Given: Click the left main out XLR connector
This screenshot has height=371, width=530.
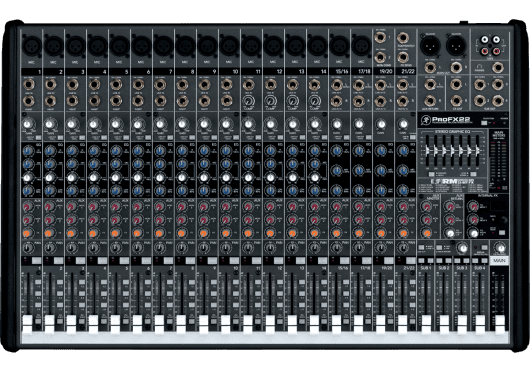Looking at the screenshot, I should [x=430, y=45].
